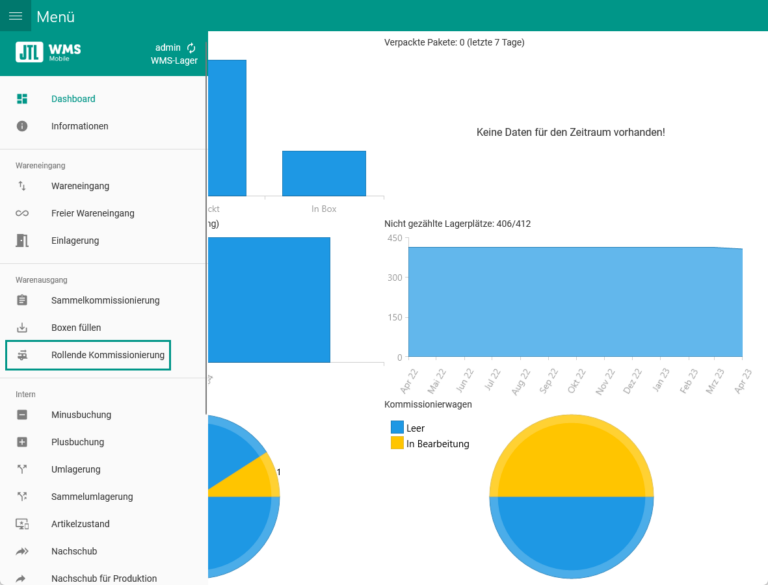Click the Plusbuchung plus icon
Screen dimensions: 768x585
click(x=22, y=442)
